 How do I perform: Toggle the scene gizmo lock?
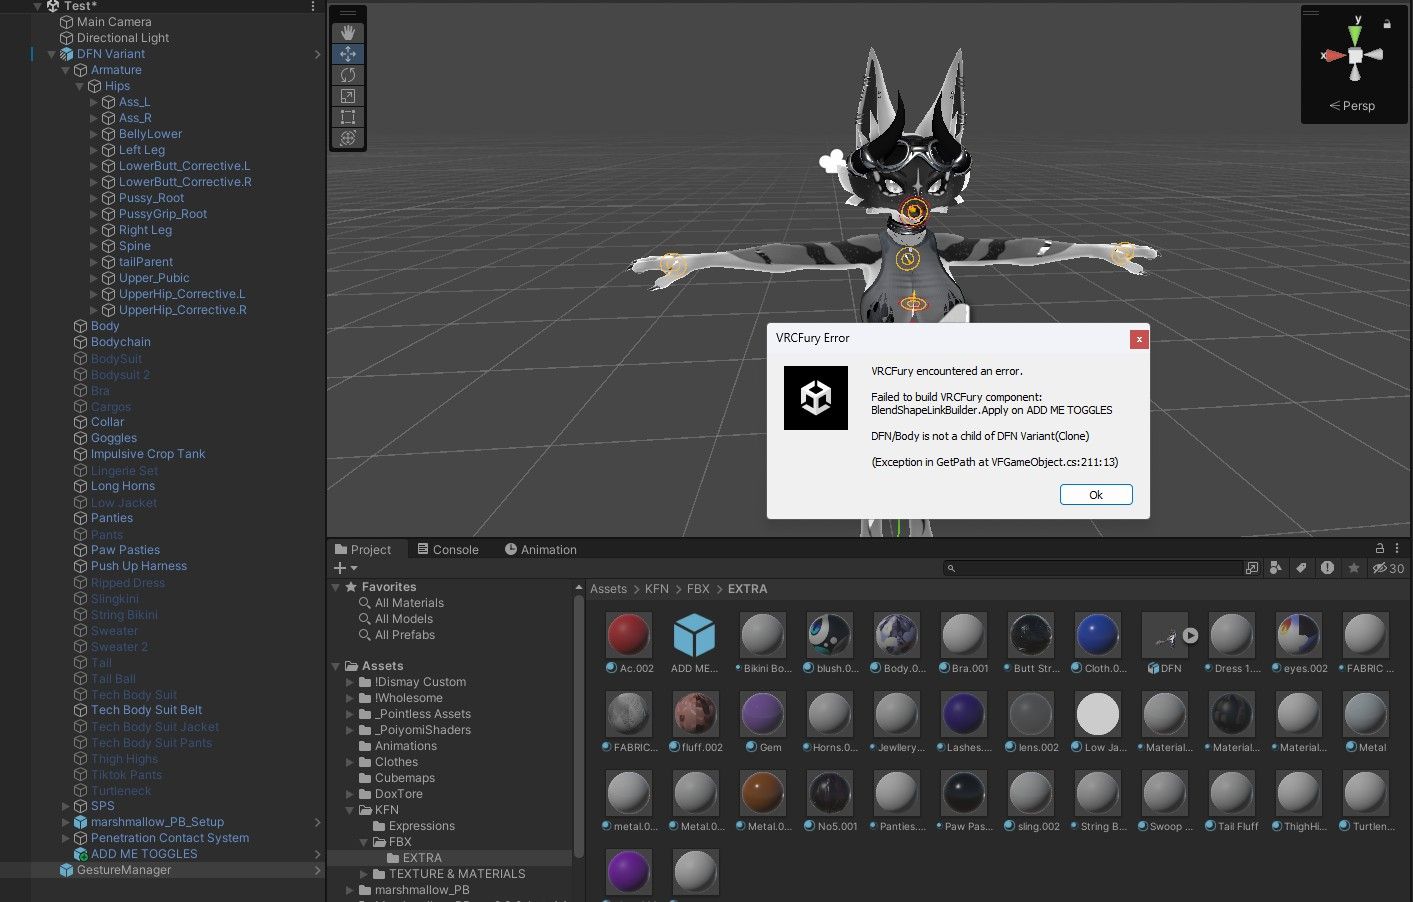[x=1387, y=23]
